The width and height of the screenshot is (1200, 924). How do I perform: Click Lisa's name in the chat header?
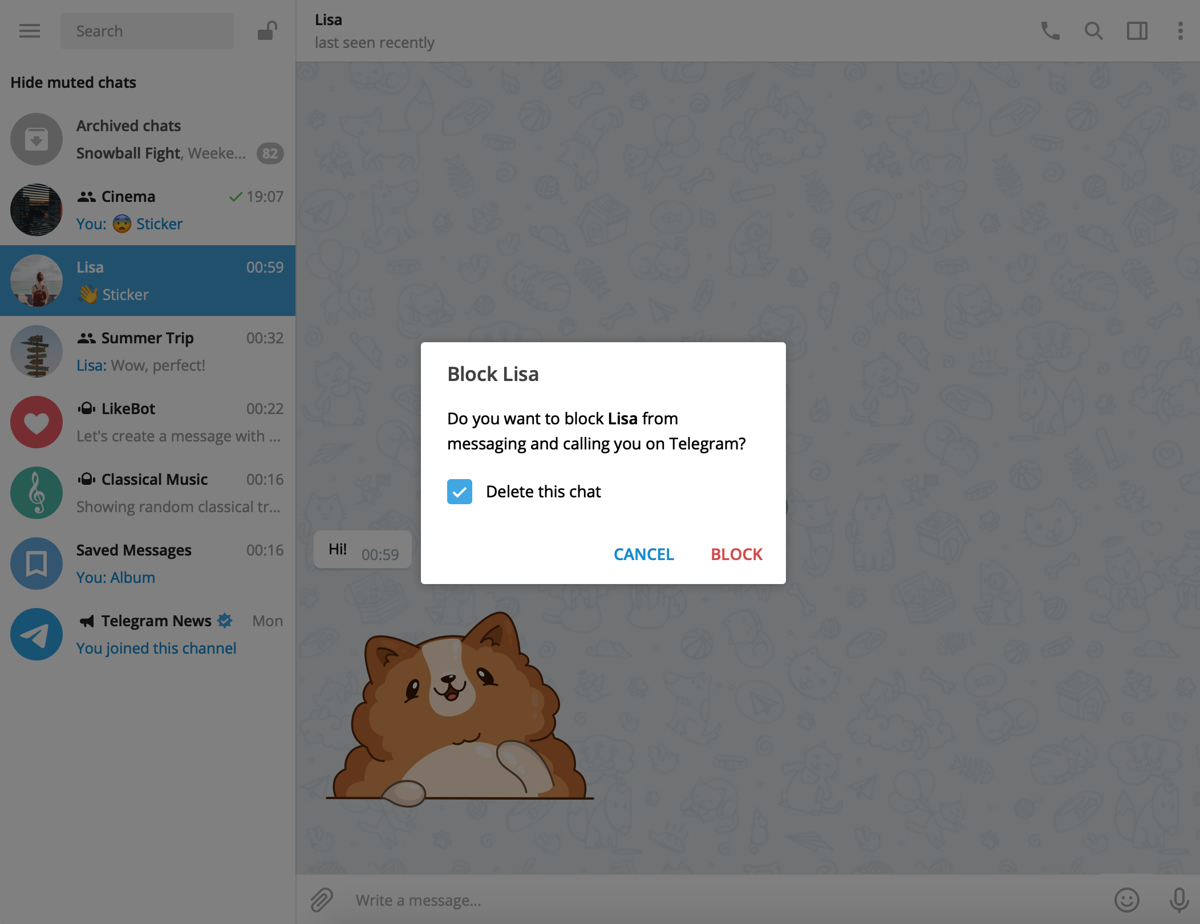tap(329, 19)
